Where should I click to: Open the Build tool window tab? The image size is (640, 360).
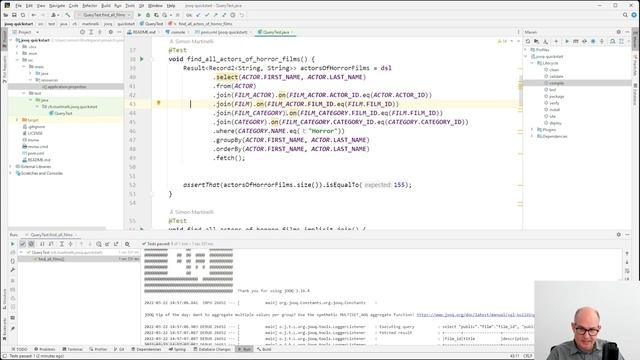coord(264,349)
